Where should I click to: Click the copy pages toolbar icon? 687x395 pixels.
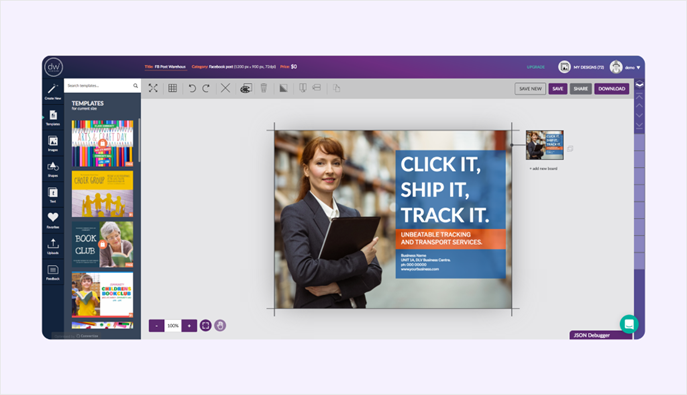click(x=336, y=88)
